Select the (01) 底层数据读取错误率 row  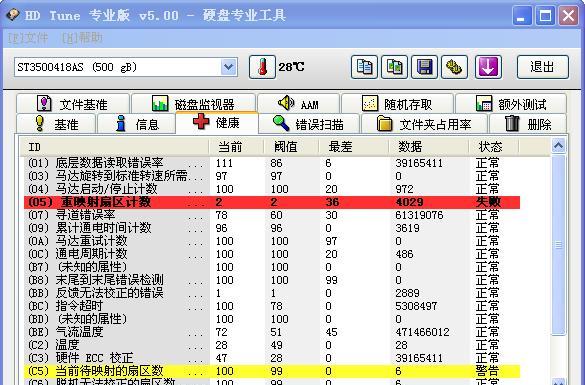(x=272, y=163)
